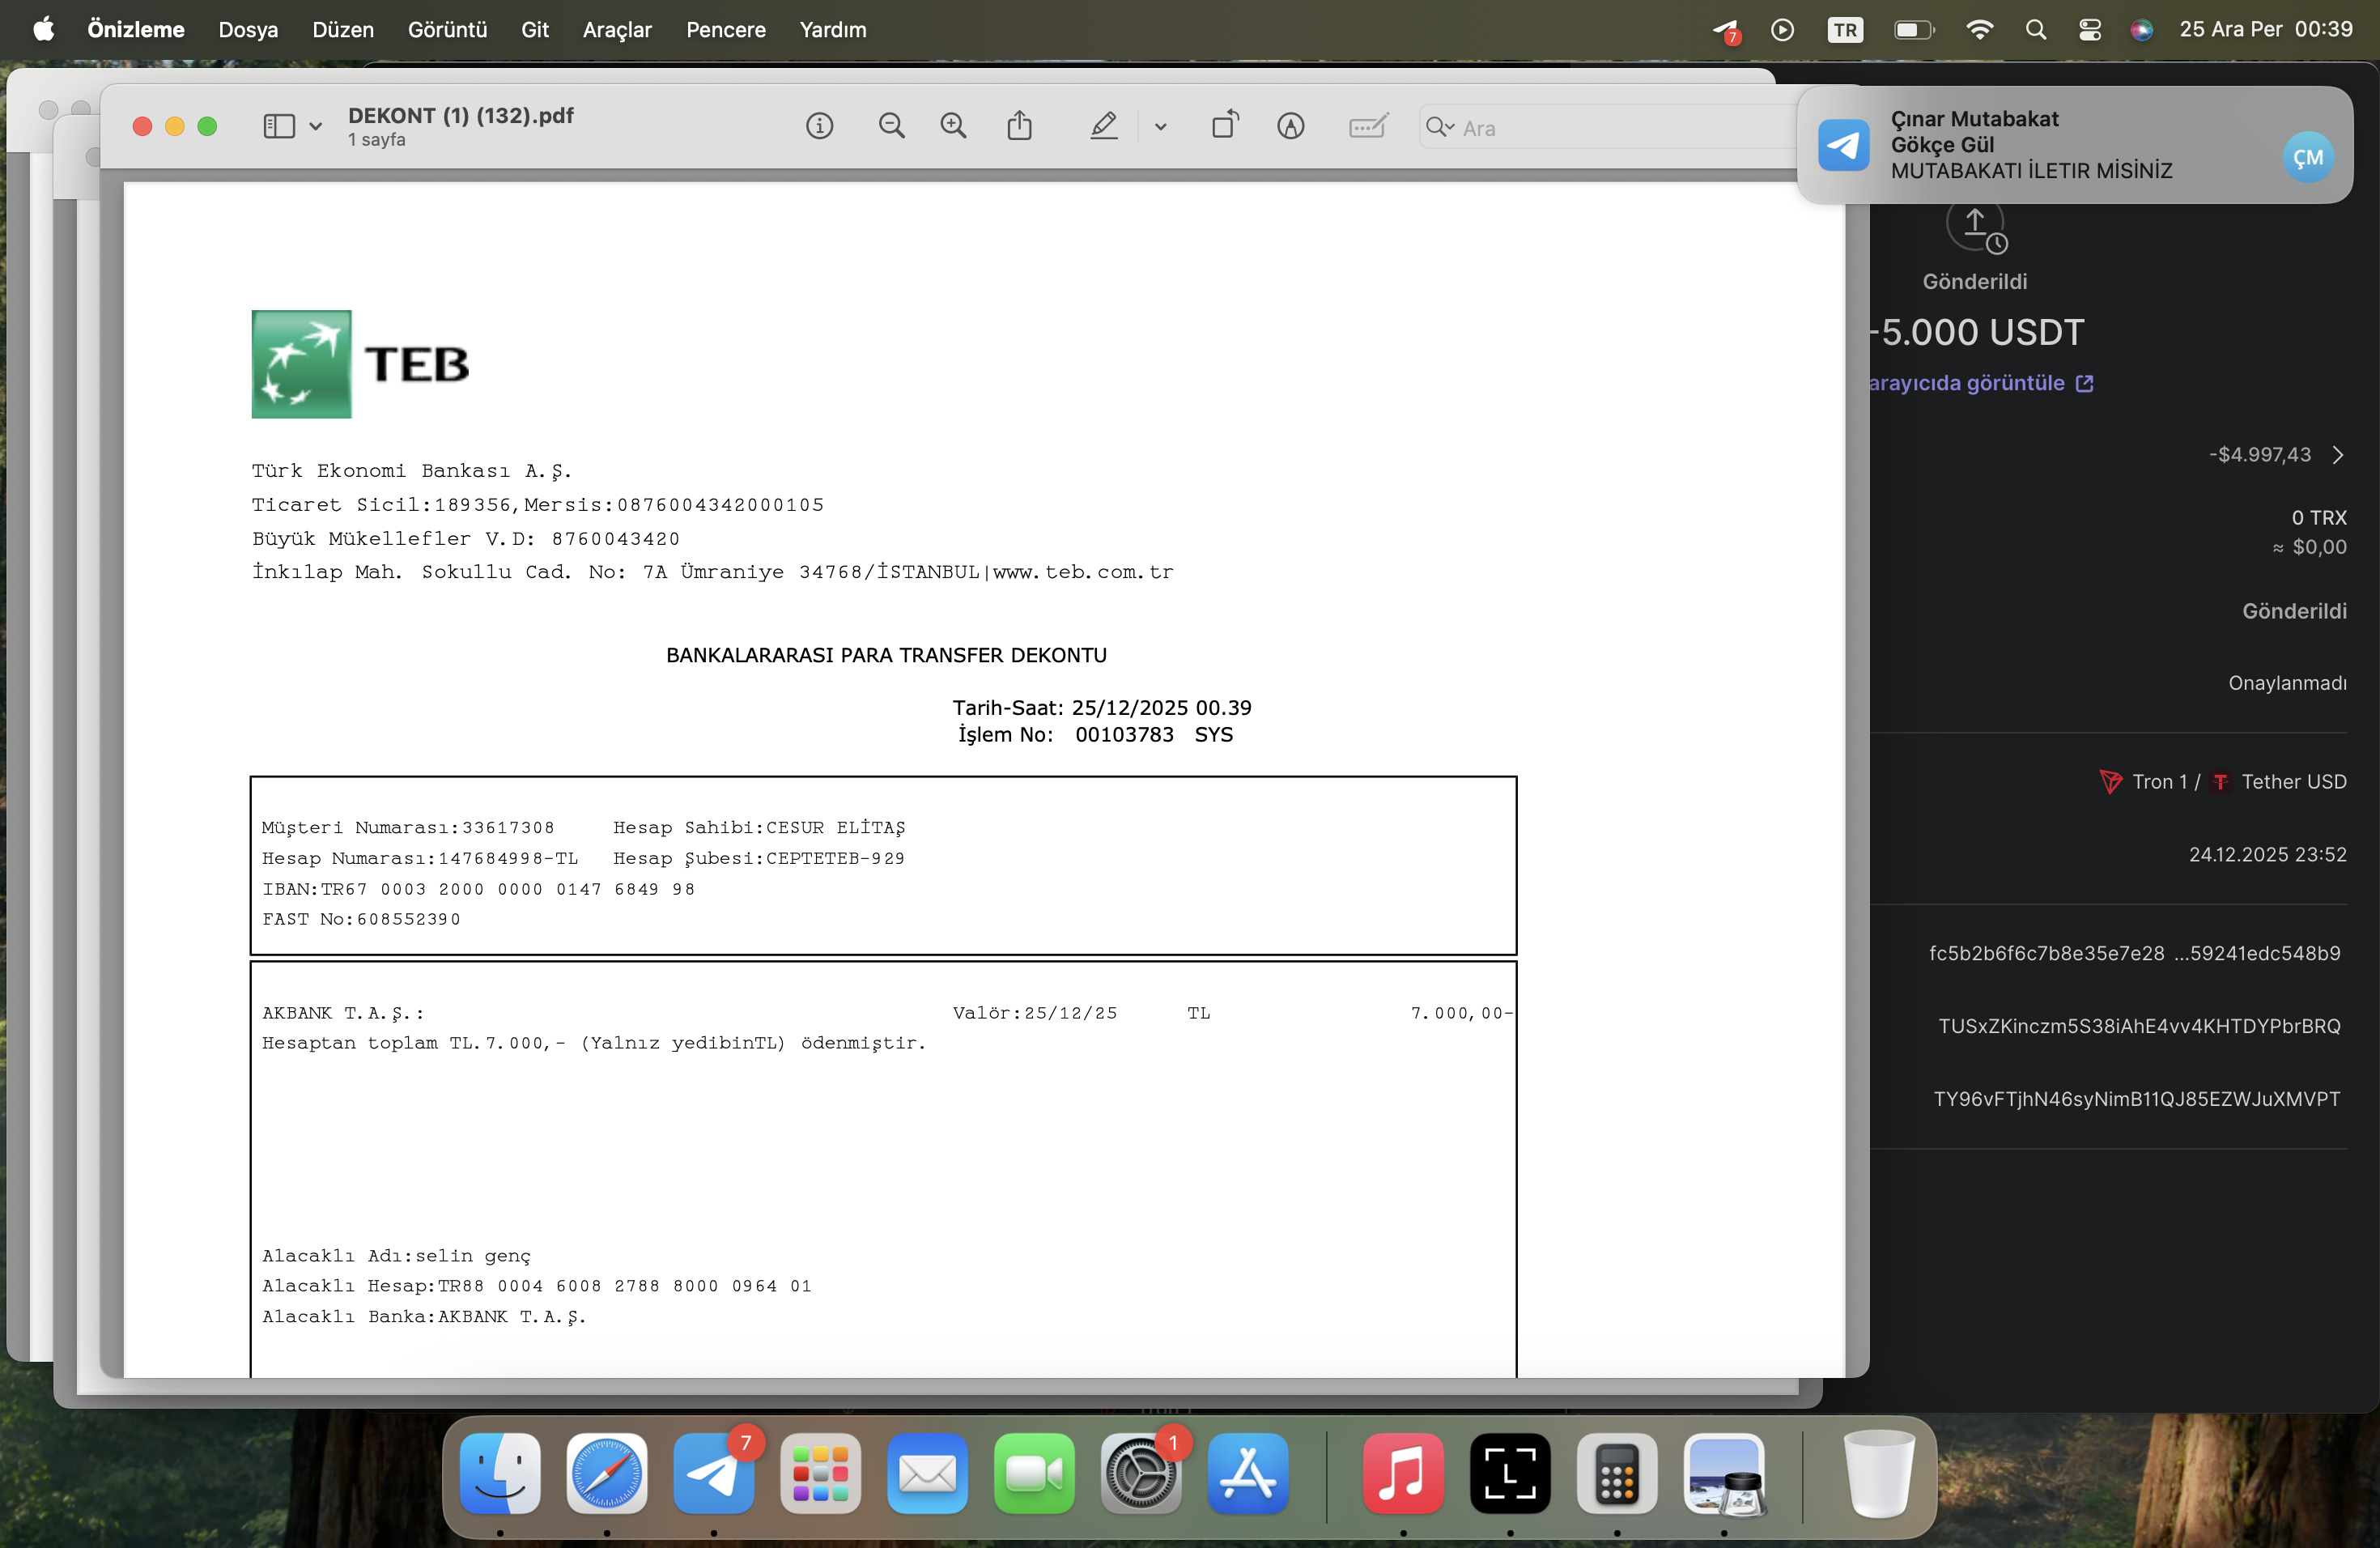
Task: Open the Pencere menu
Action: (x=726, y=30)
